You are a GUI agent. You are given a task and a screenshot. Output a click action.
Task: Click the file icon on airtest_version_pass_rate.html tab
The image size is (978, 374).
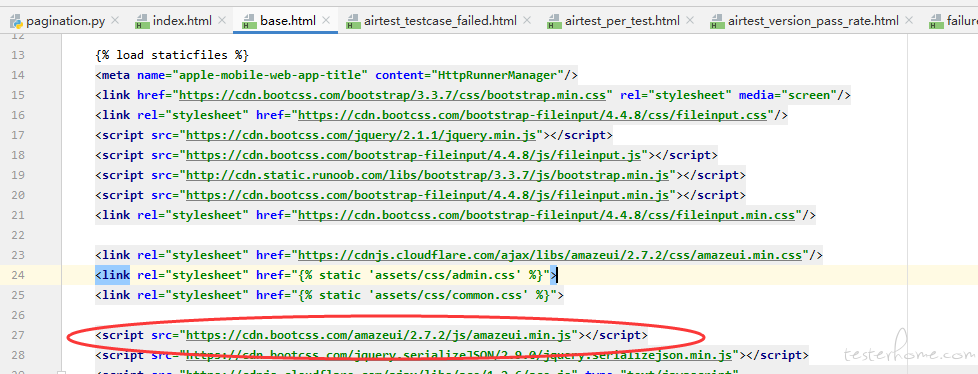[717, 22]
